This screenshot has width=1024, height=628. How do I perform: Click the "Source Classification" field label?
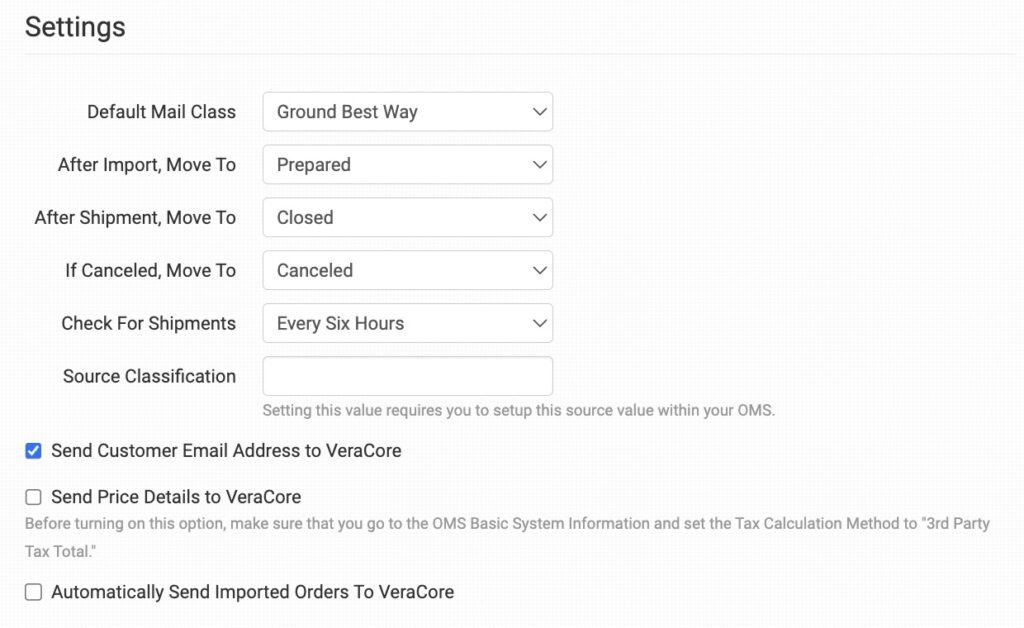[x=149, y=377]
